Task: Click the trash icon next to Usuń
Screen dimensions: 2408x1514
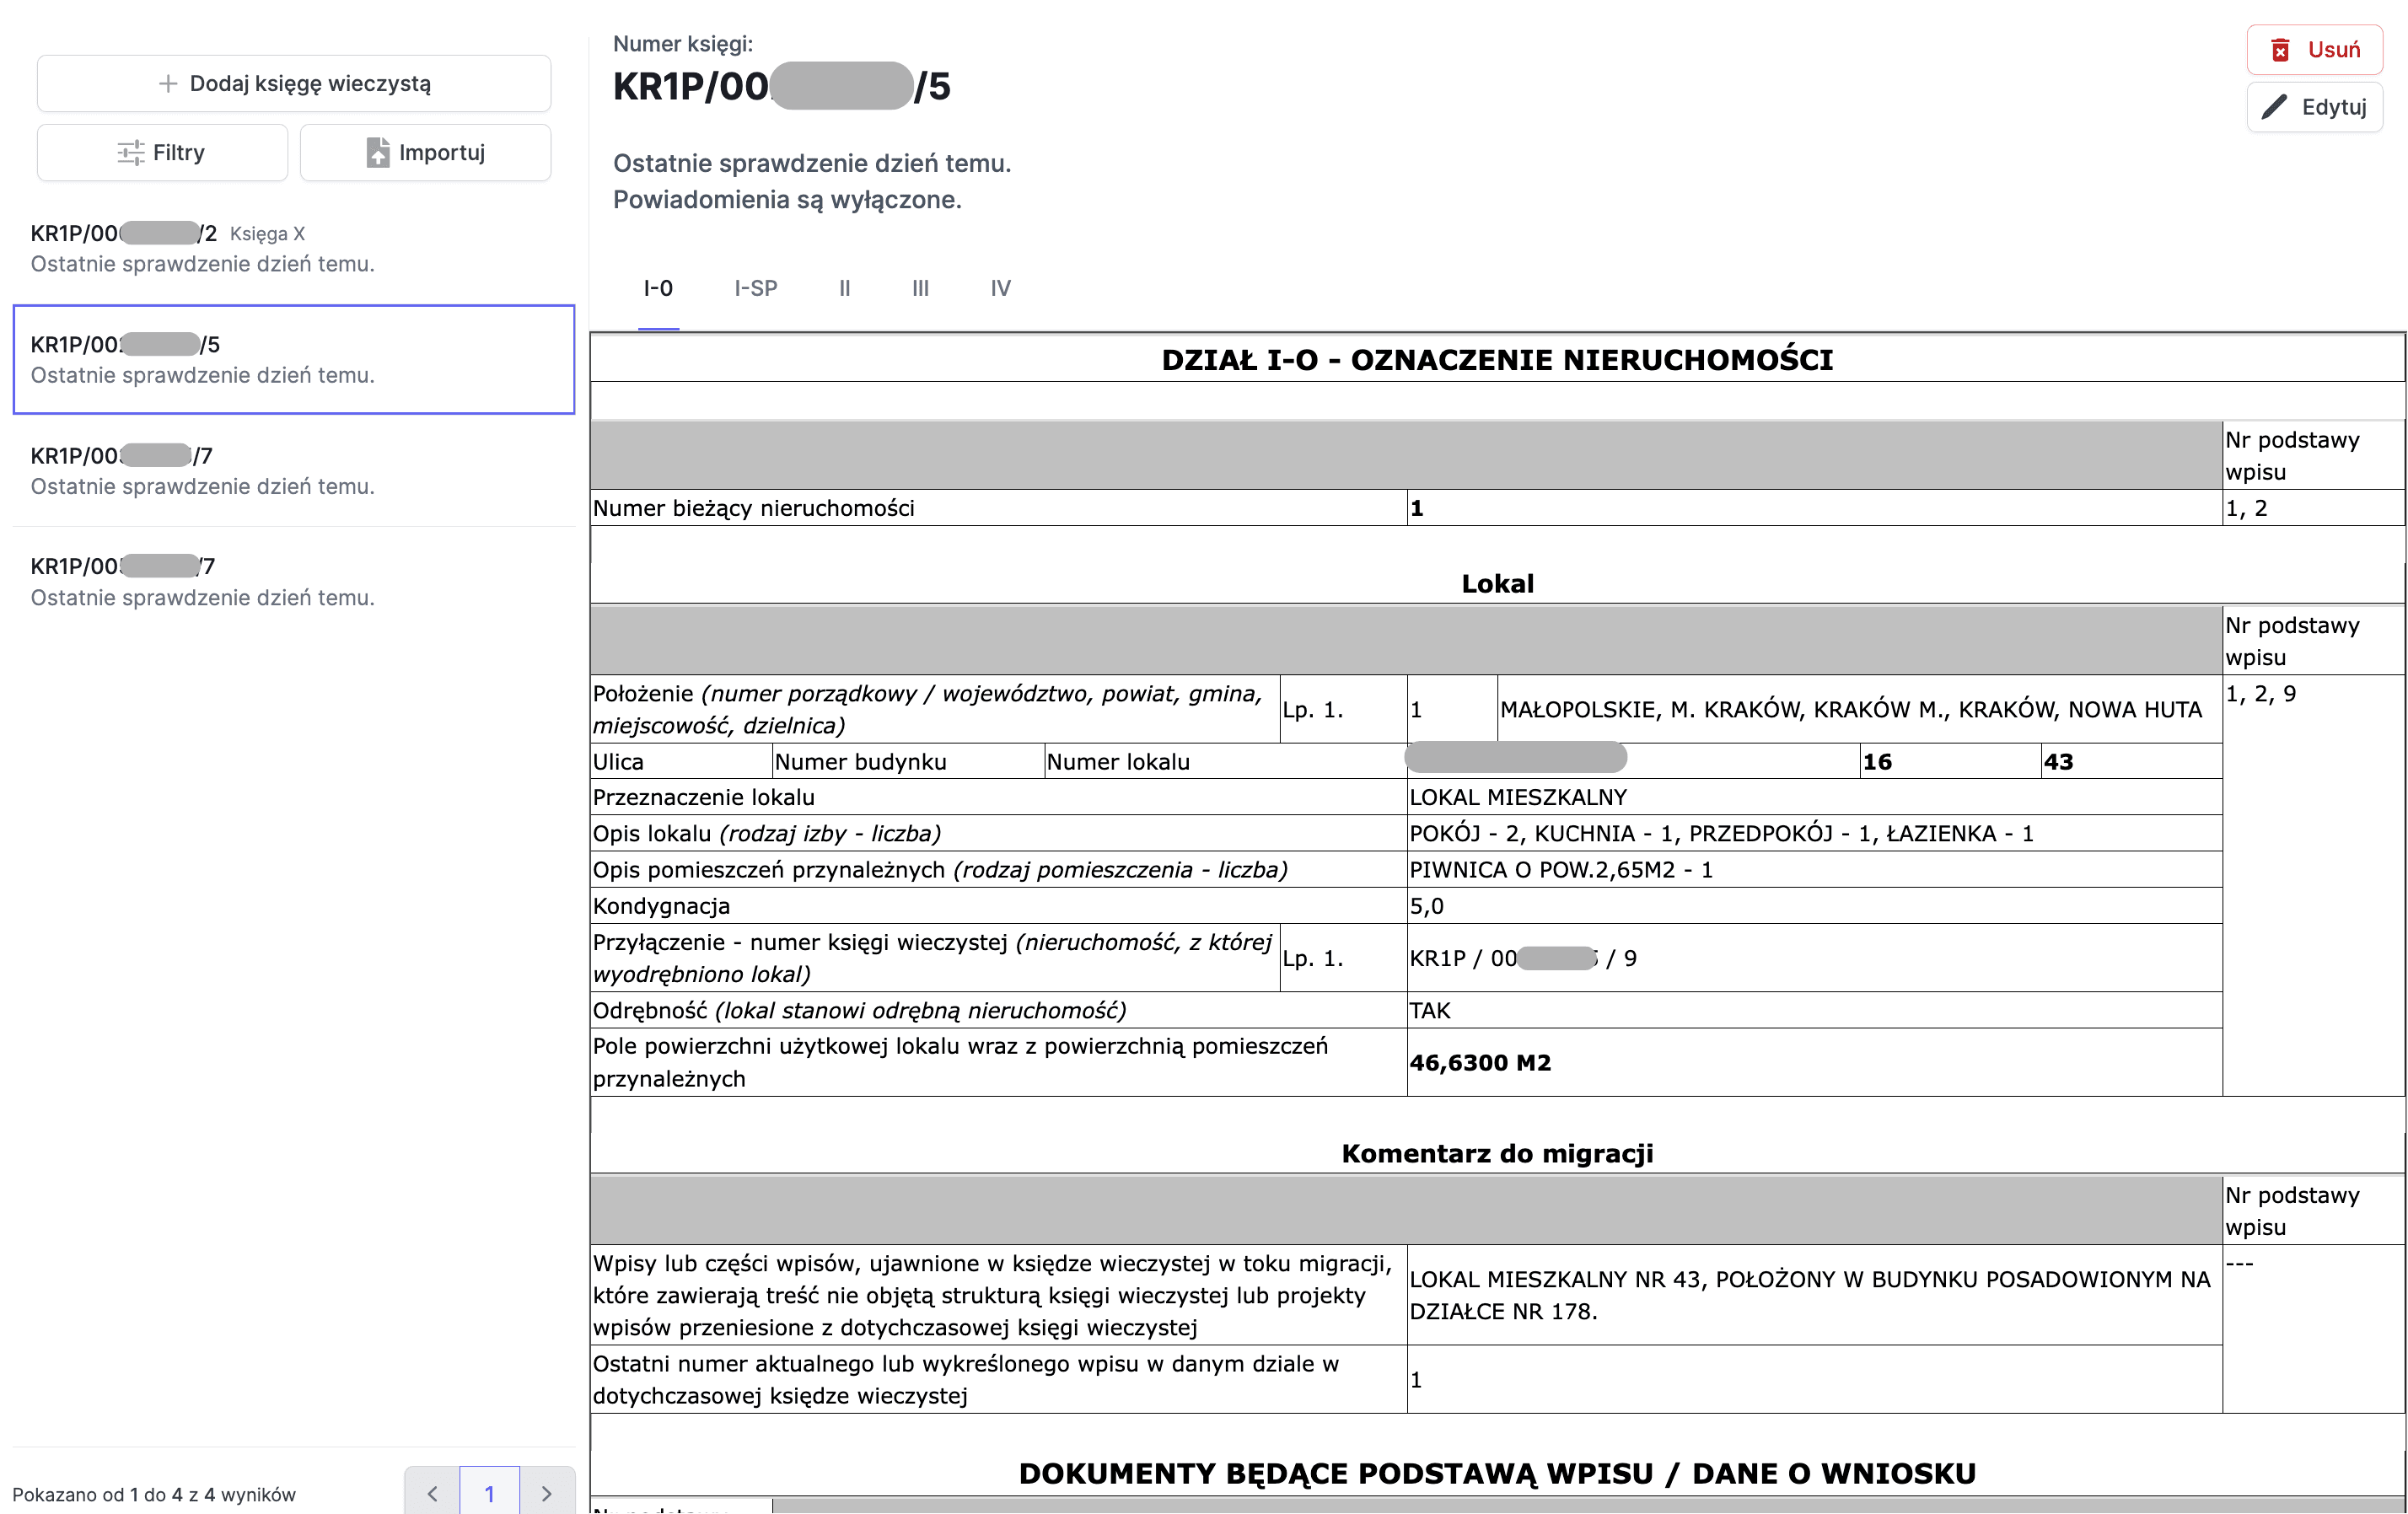Action: click(x=2282, y=48)
